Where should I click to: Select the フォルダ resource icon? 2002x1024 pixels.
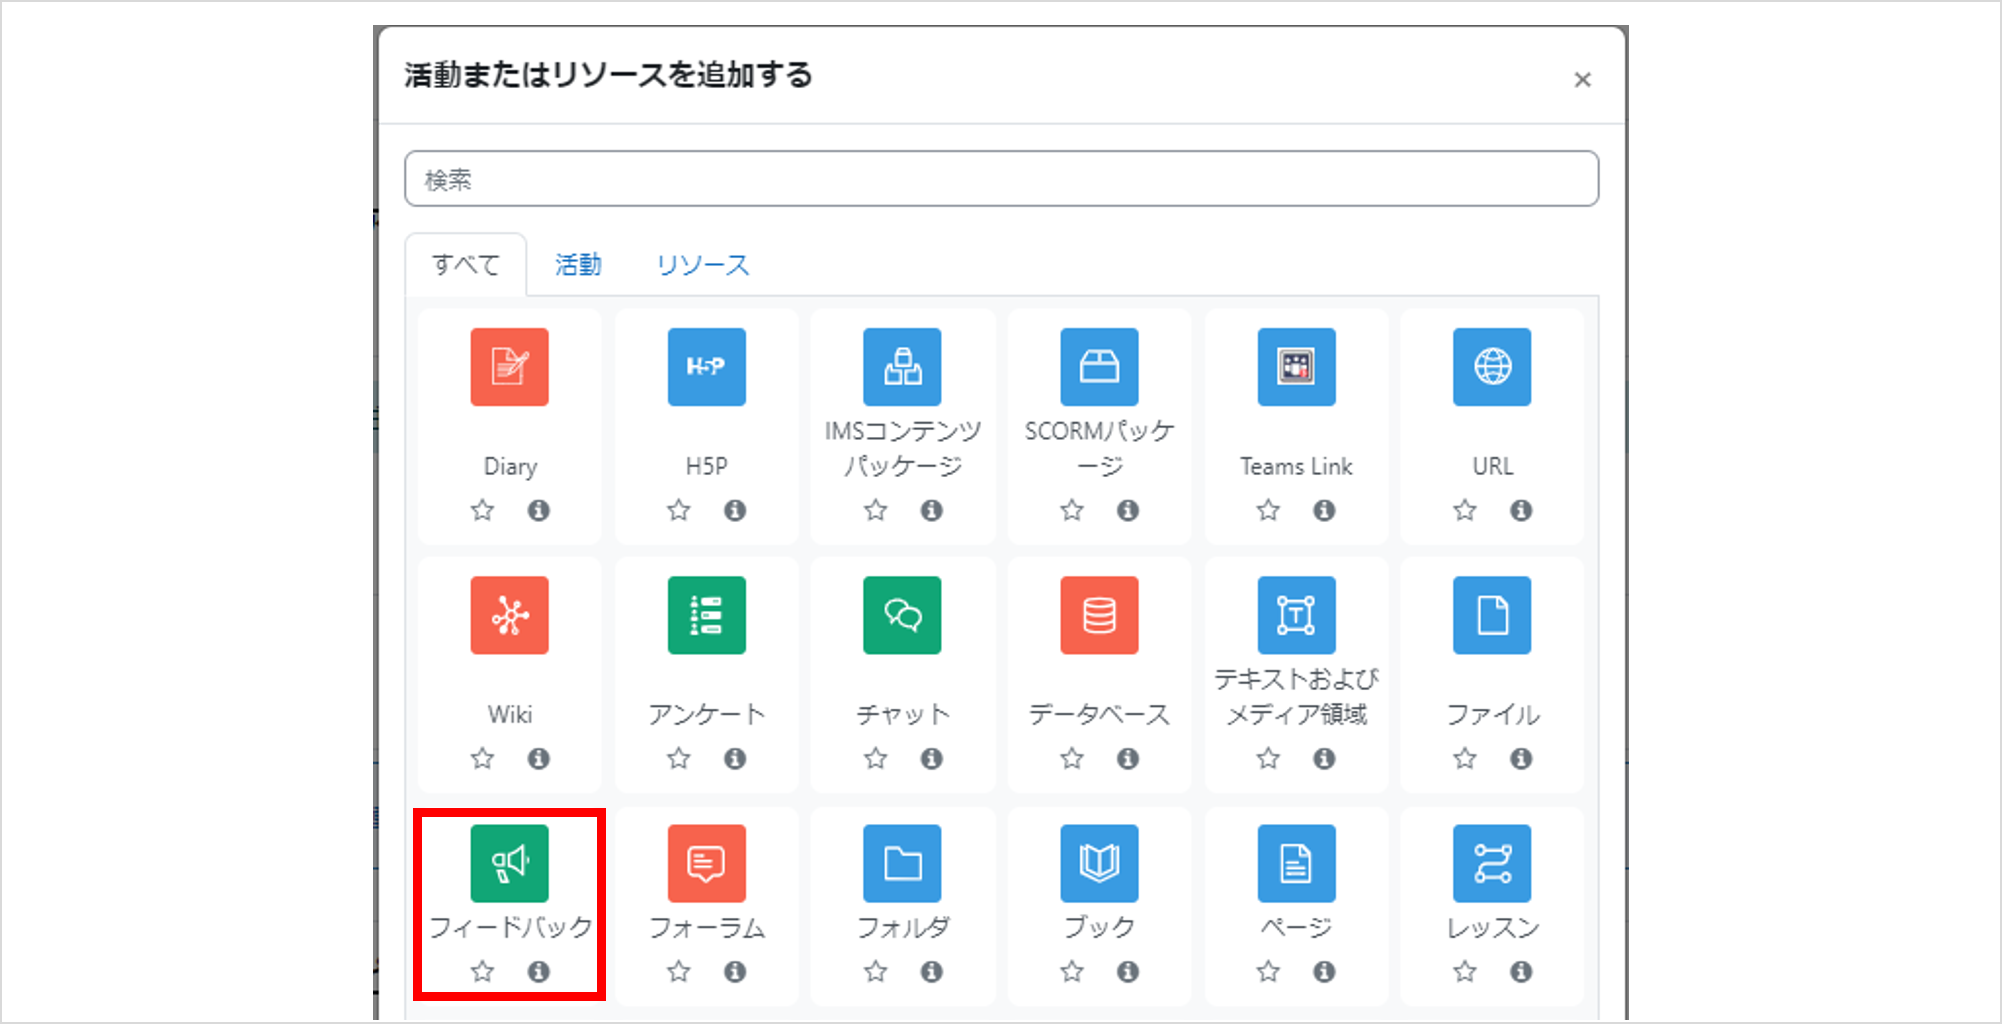[x=903, y=863]
